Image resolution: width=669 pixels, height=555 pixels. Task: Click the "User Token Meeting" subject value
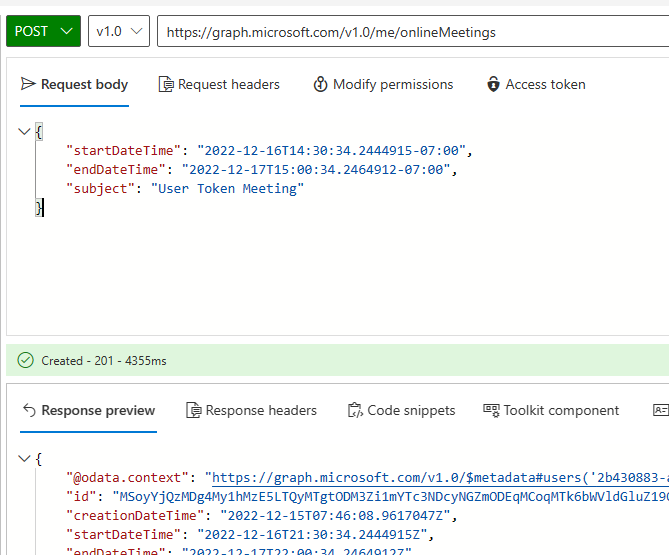(x=227, y=188)
